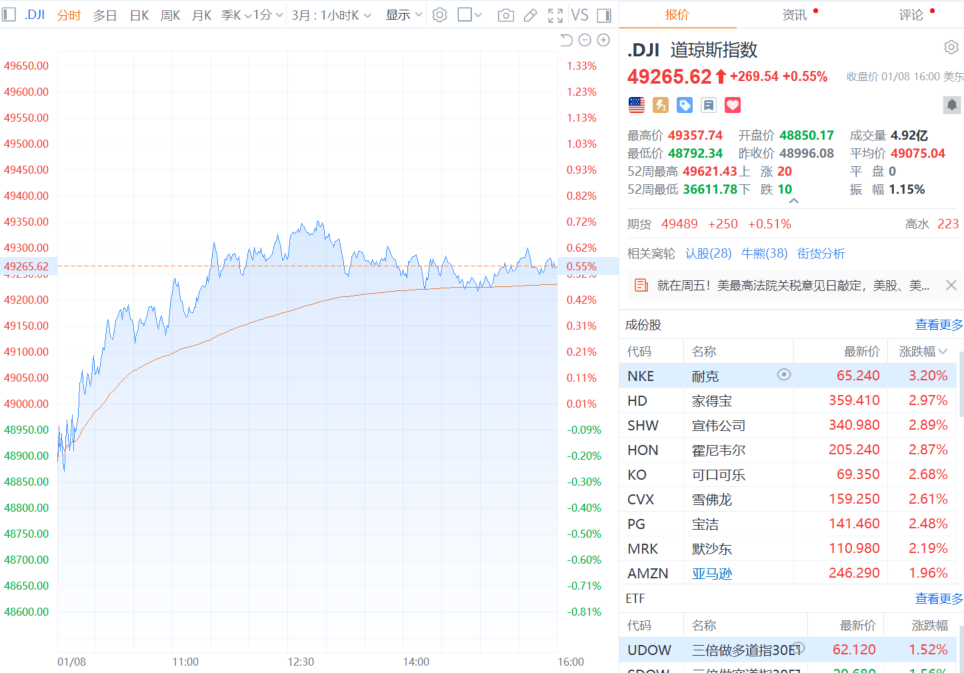
Task: Click the undo reset arrow above chart
Action: click(x=566, y=40)
